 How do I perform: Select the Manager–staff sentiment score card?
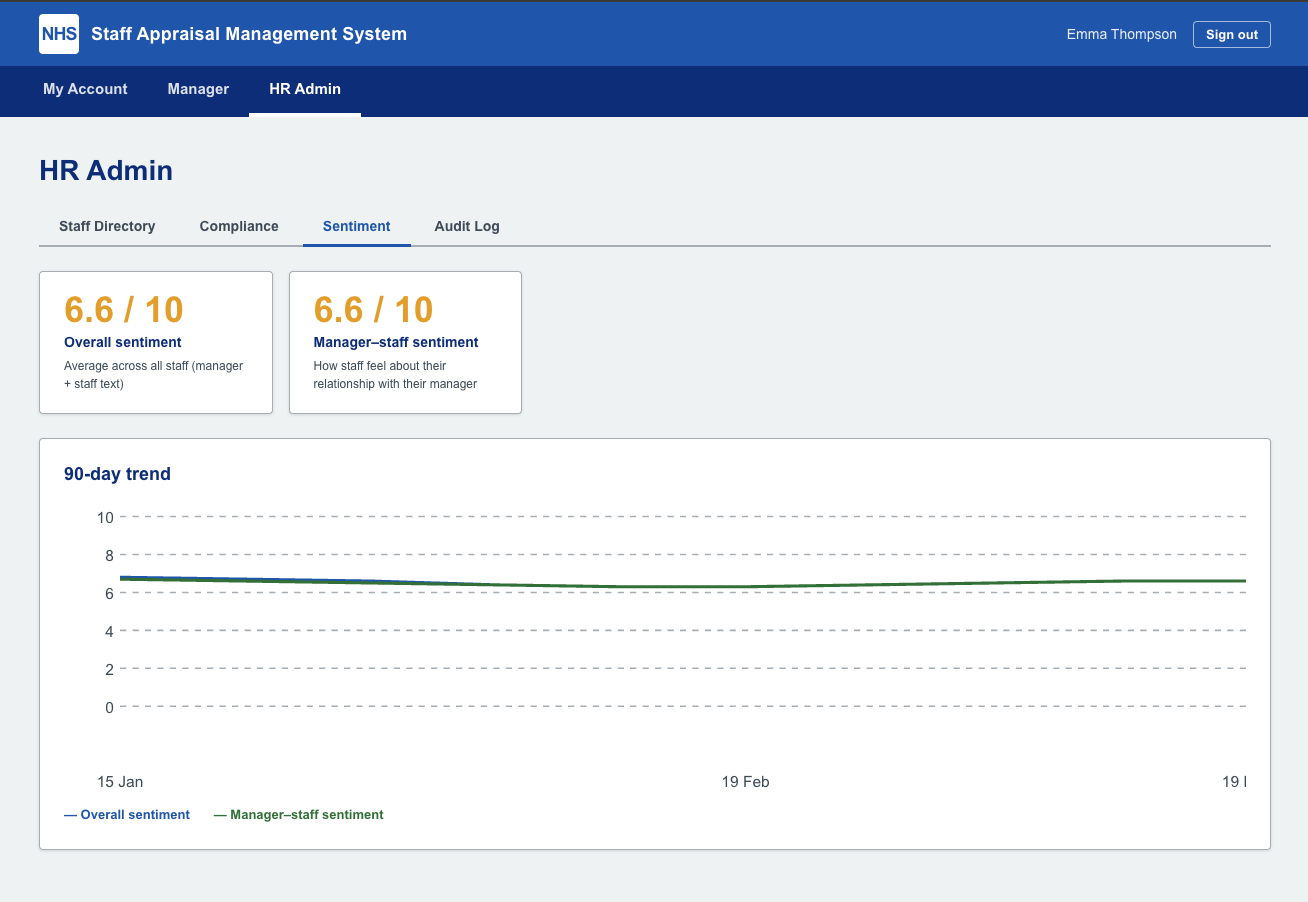tap(405, 342)
